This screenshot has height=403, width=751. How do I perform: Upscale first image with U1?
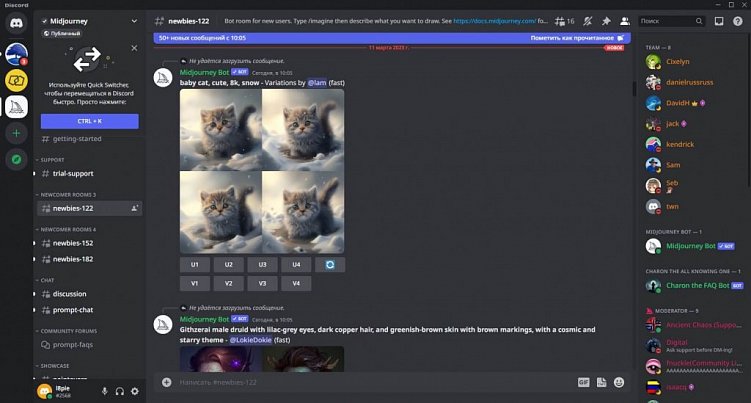194,265
